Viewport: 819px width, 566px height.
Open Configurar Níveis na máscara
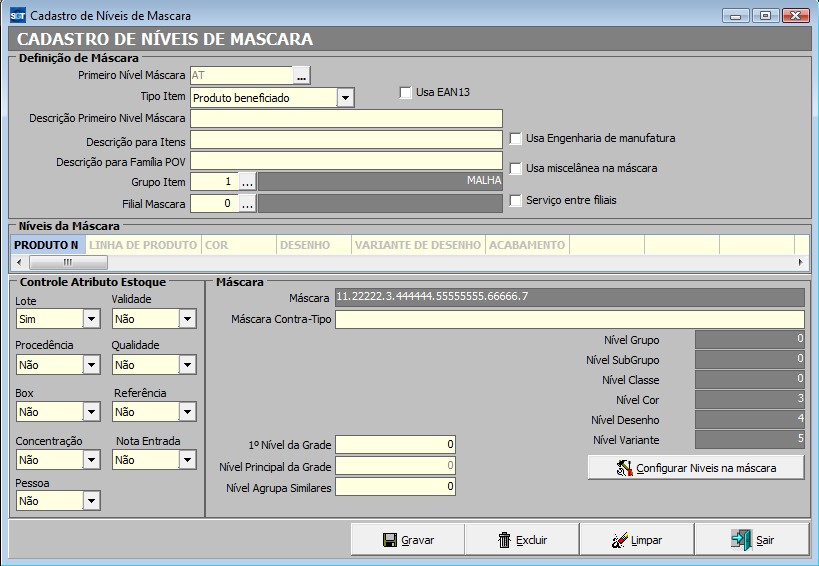pyautogui.click(x=696, y=467)
